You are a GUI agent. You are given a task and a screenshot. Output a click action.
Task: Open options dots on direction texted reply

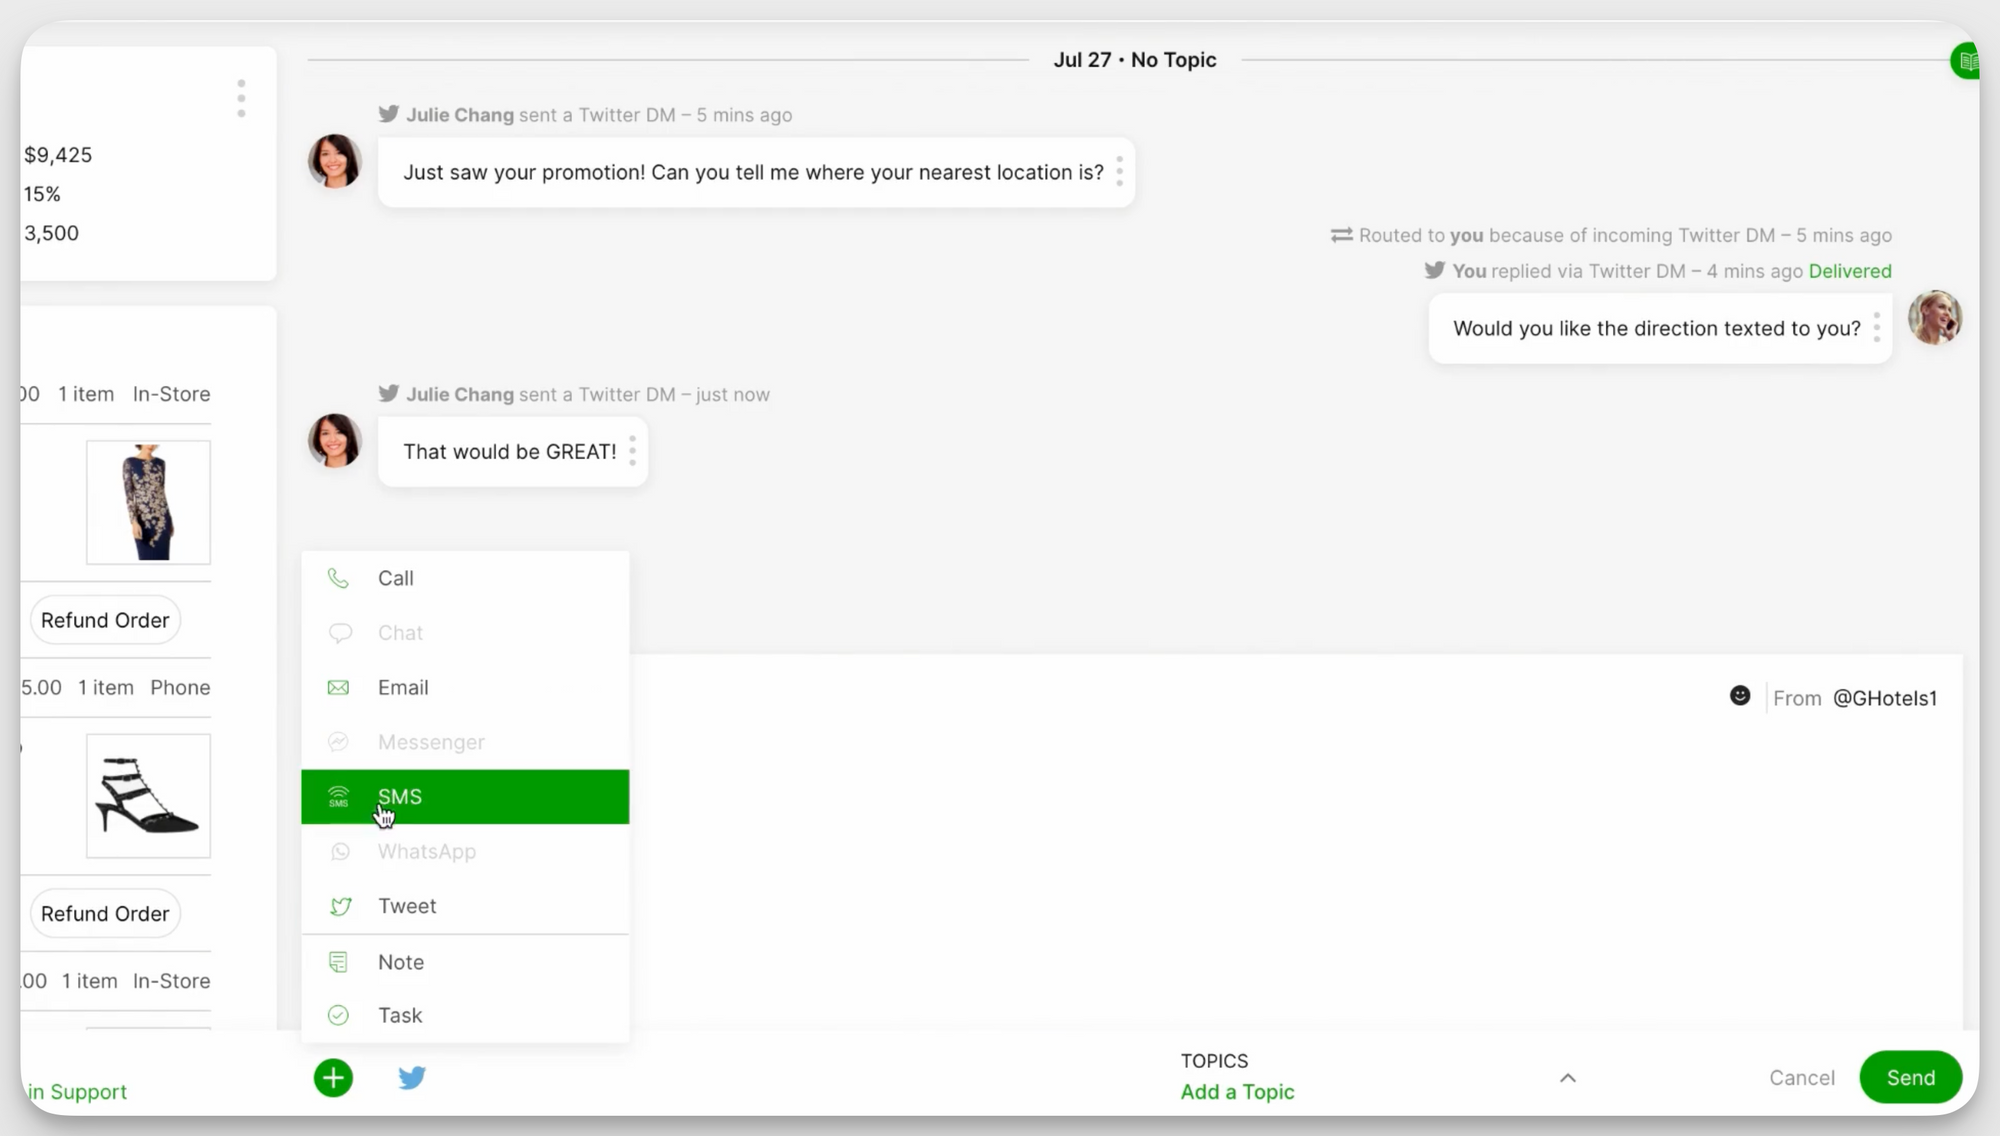pos(1876,328)
